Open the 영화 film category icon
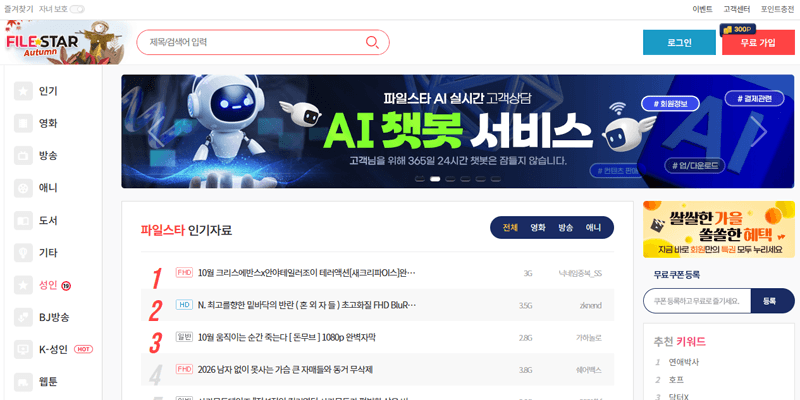Image resolution: width=800 pixels, height=400 pixels. (x=23, y=123)
